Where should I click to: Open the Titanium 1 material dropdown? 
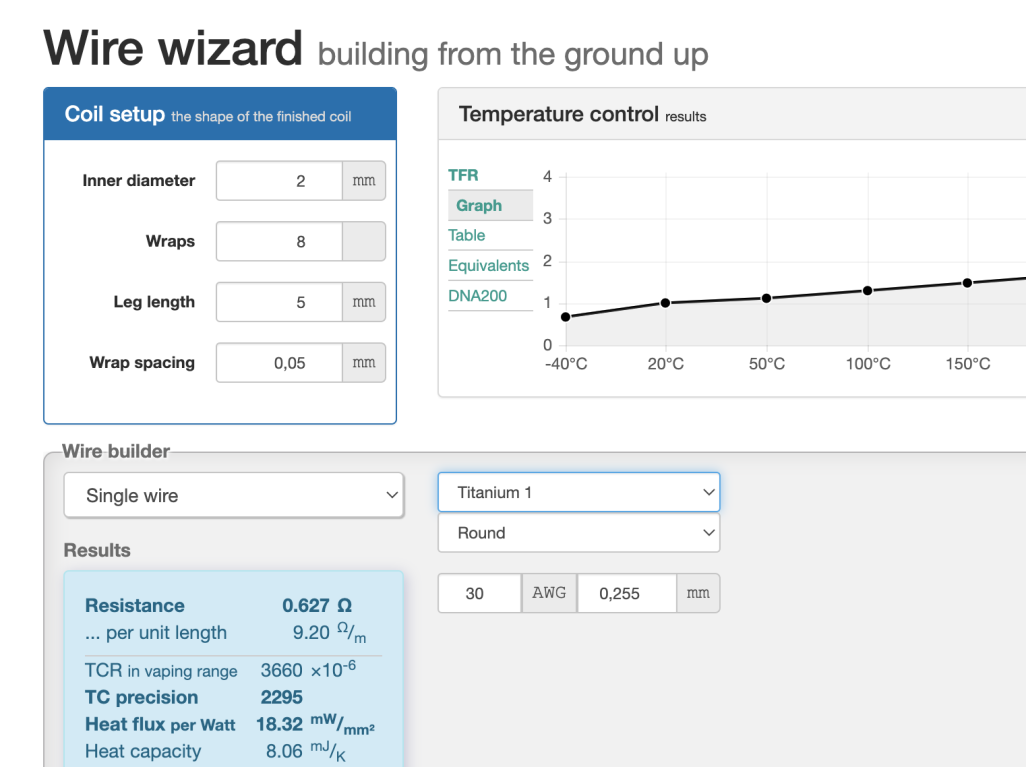coord(579,492)
